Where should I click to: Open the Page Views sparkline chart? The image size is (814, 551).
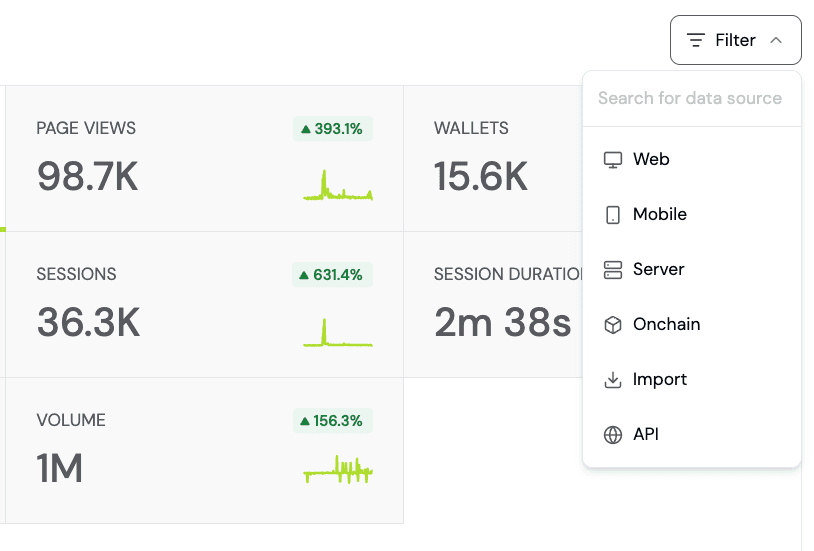(x=338, y=185)
